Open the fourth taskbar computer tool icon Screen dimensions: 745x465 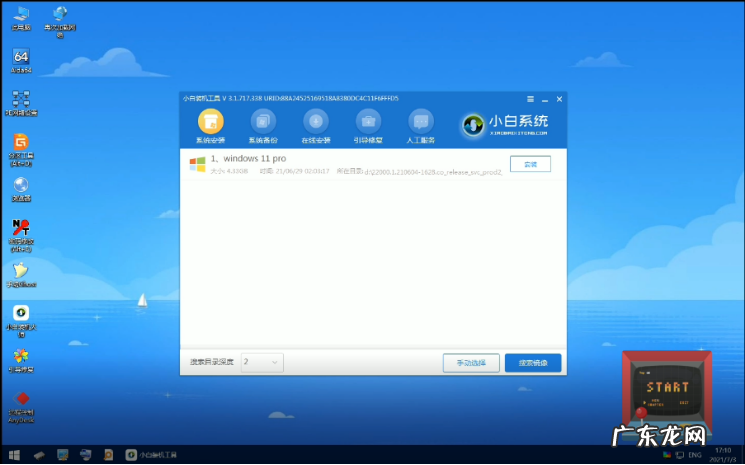click(86, 455)
